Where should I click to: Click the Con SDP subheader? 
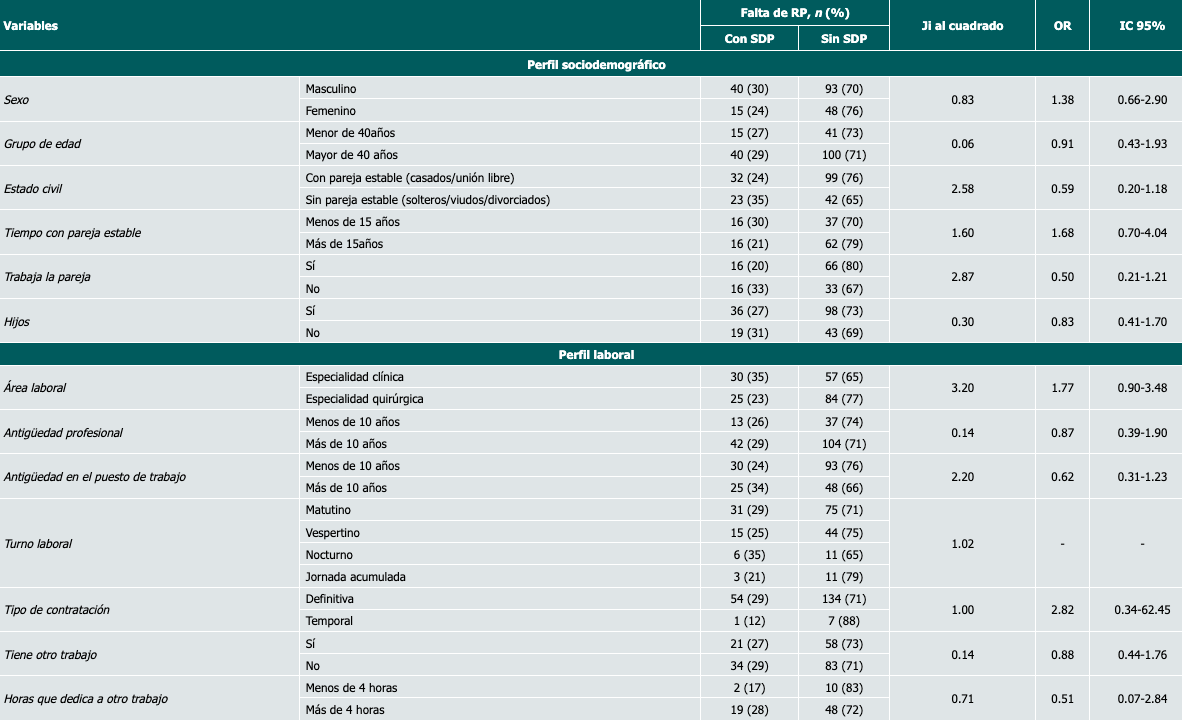pos(748,39)
